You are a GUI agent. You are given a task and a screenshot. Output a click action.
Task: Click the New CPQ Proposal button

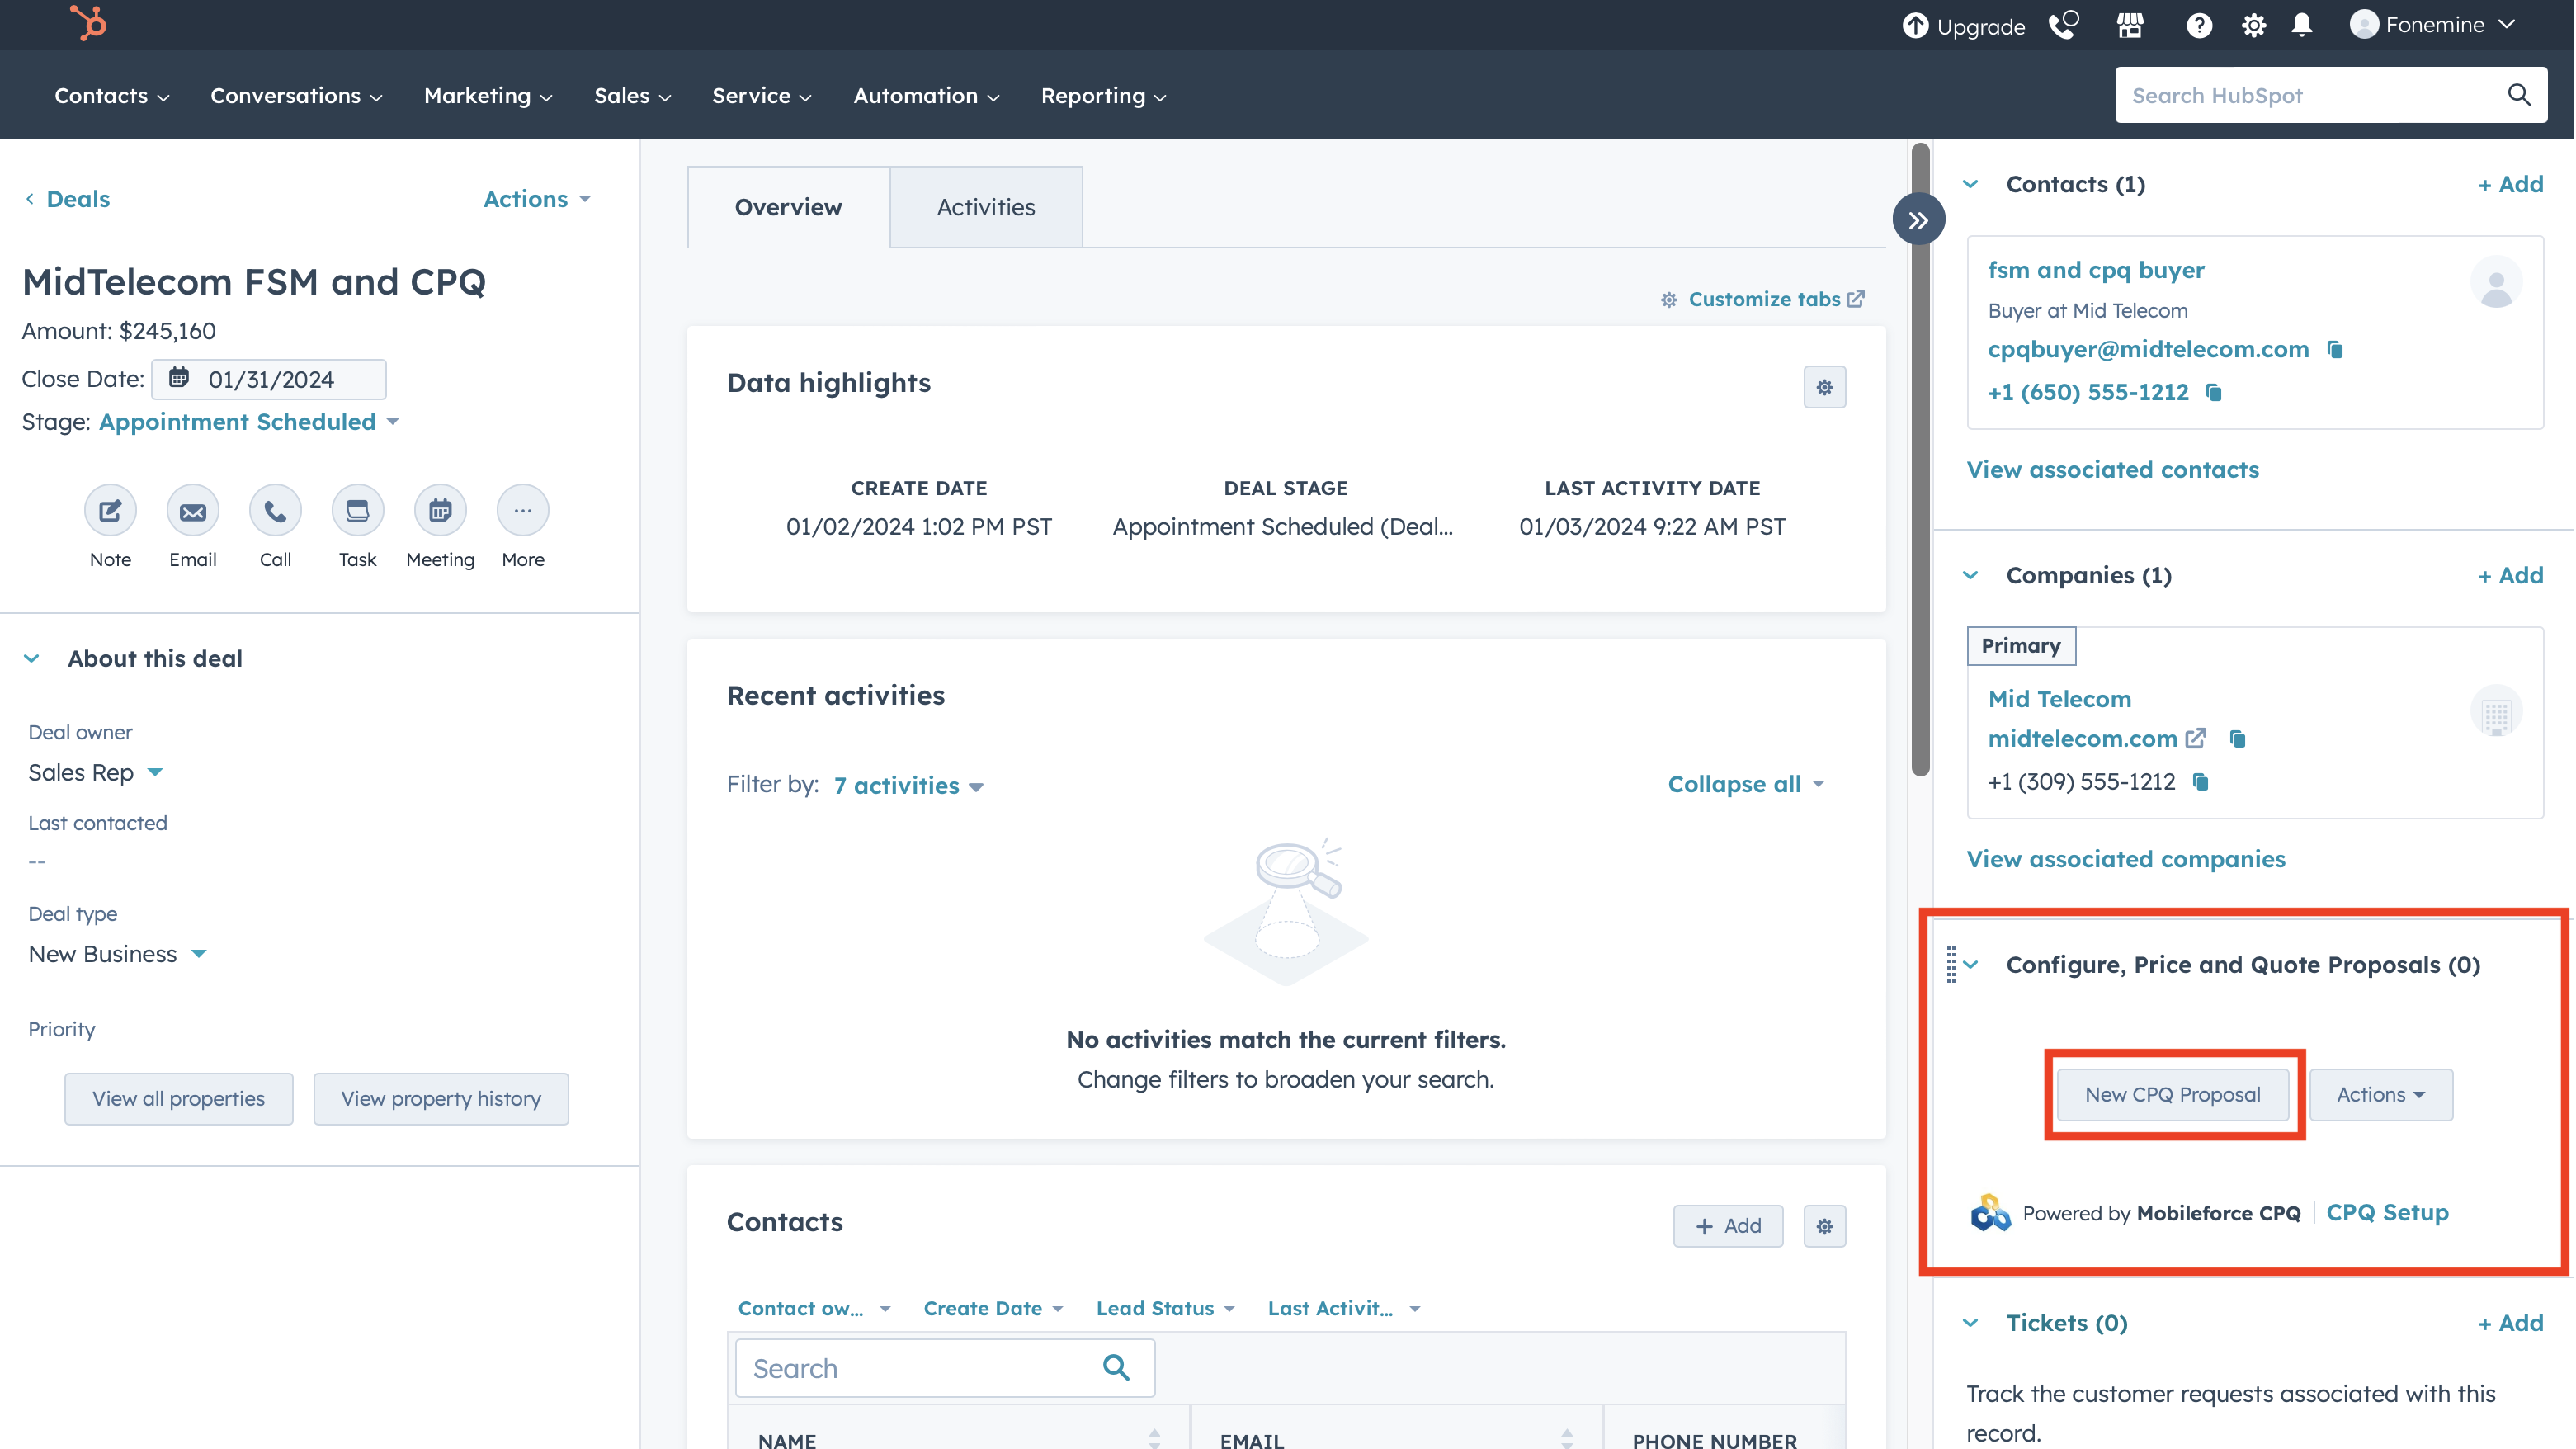2172,1095
